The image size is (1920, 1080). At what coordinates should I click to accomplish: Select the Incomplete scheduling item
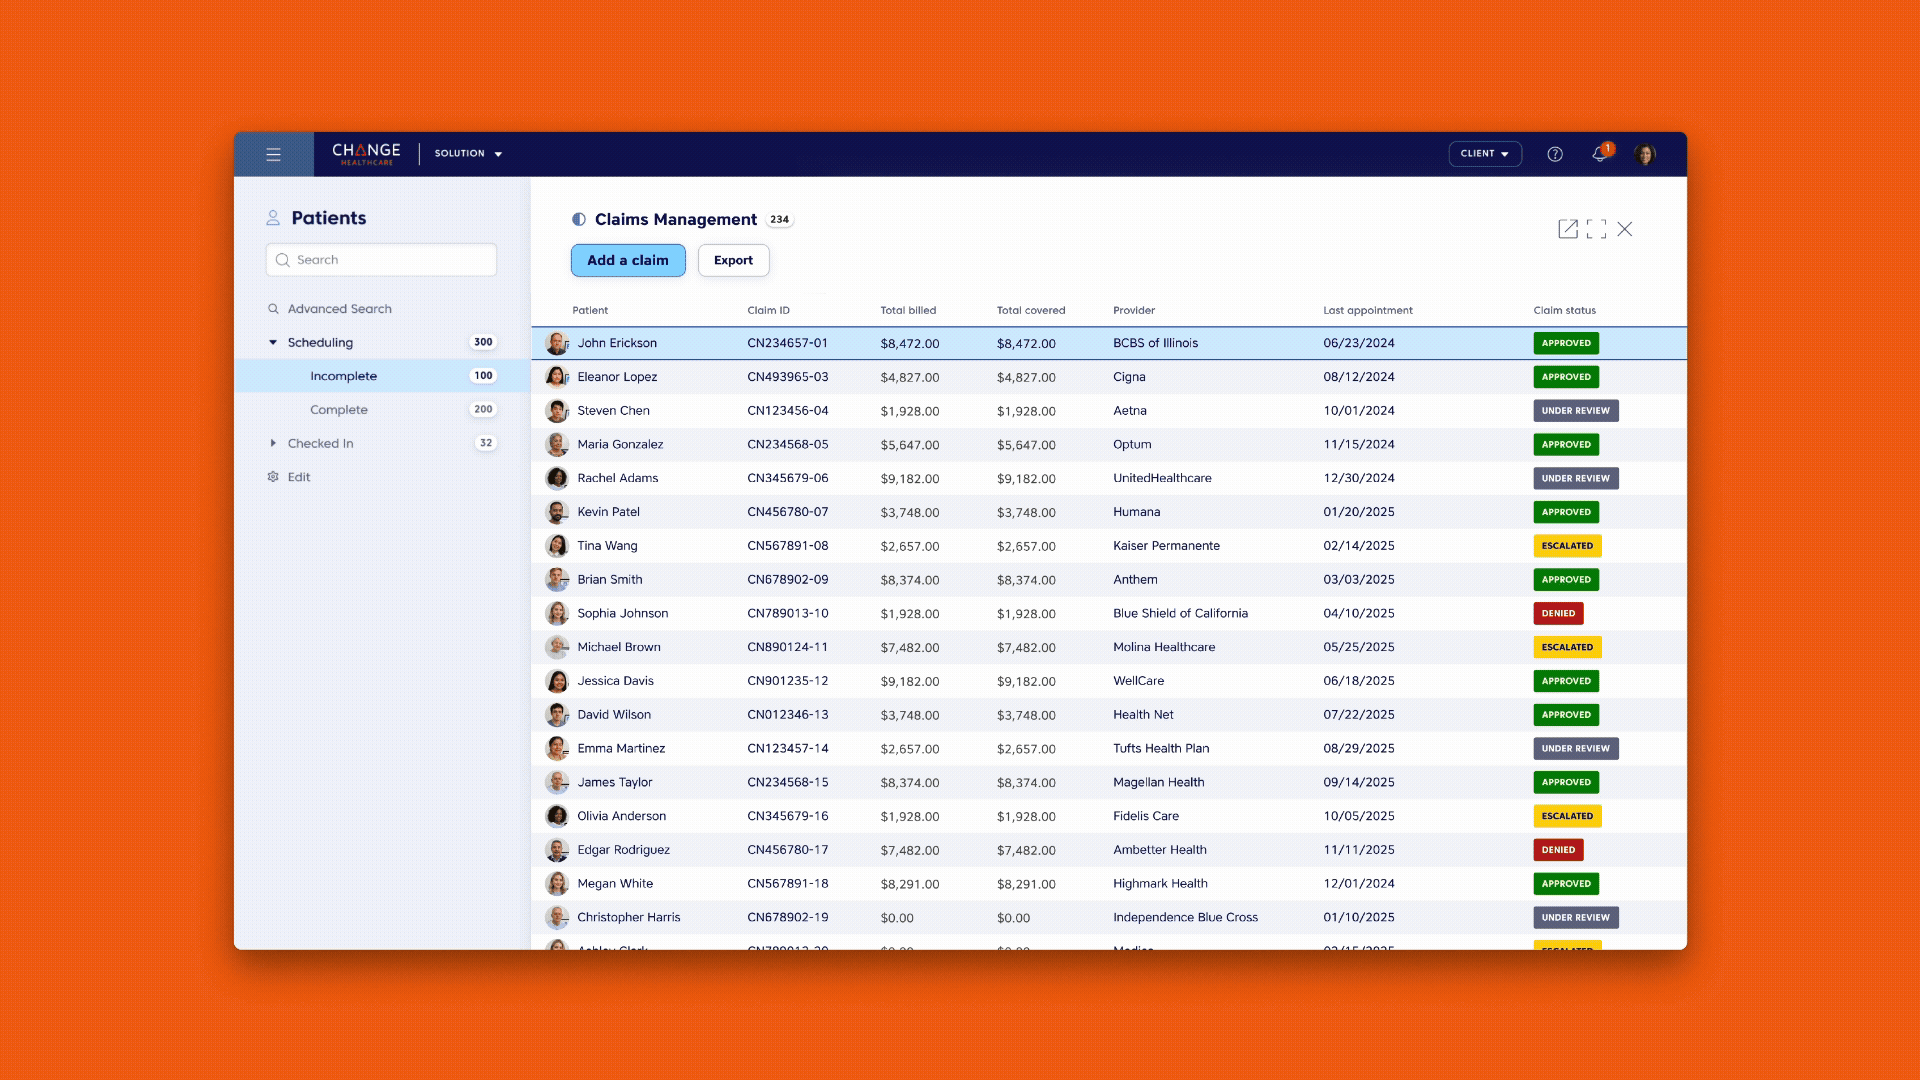tap(343, 376)
